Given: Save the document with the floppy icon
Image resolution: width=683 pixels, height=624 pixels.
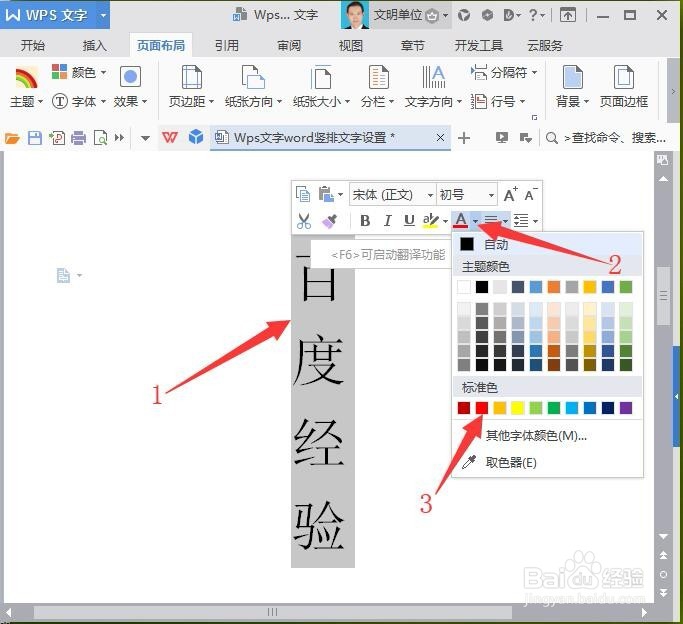Looking at the screenshot, I should coord(35,138).
